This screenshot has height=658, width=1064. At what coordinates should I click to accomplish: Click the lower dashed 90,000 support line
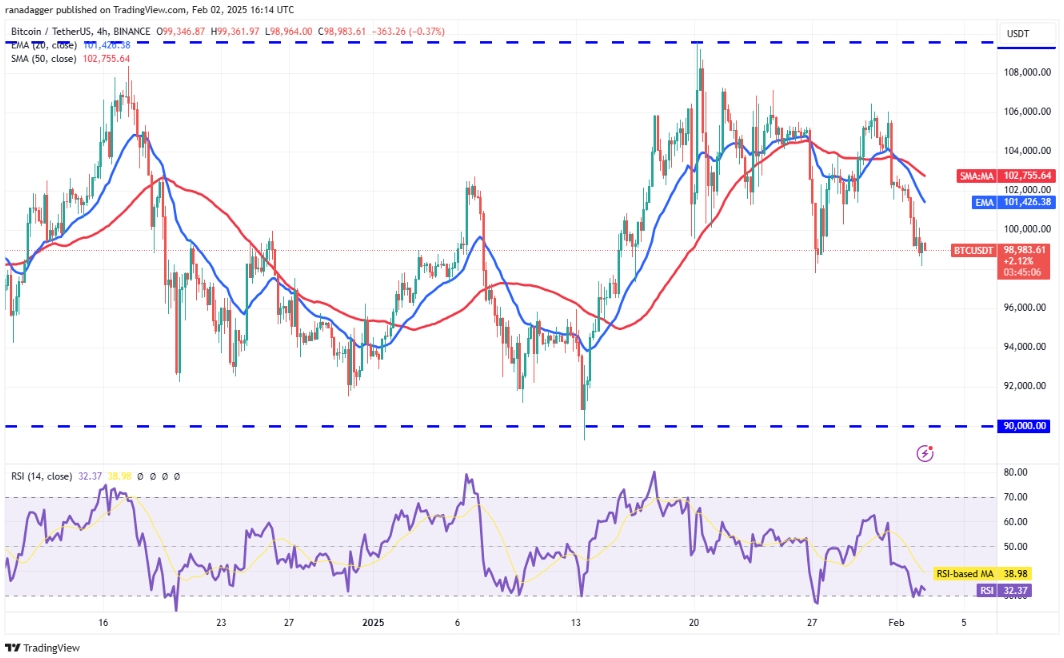501,426
